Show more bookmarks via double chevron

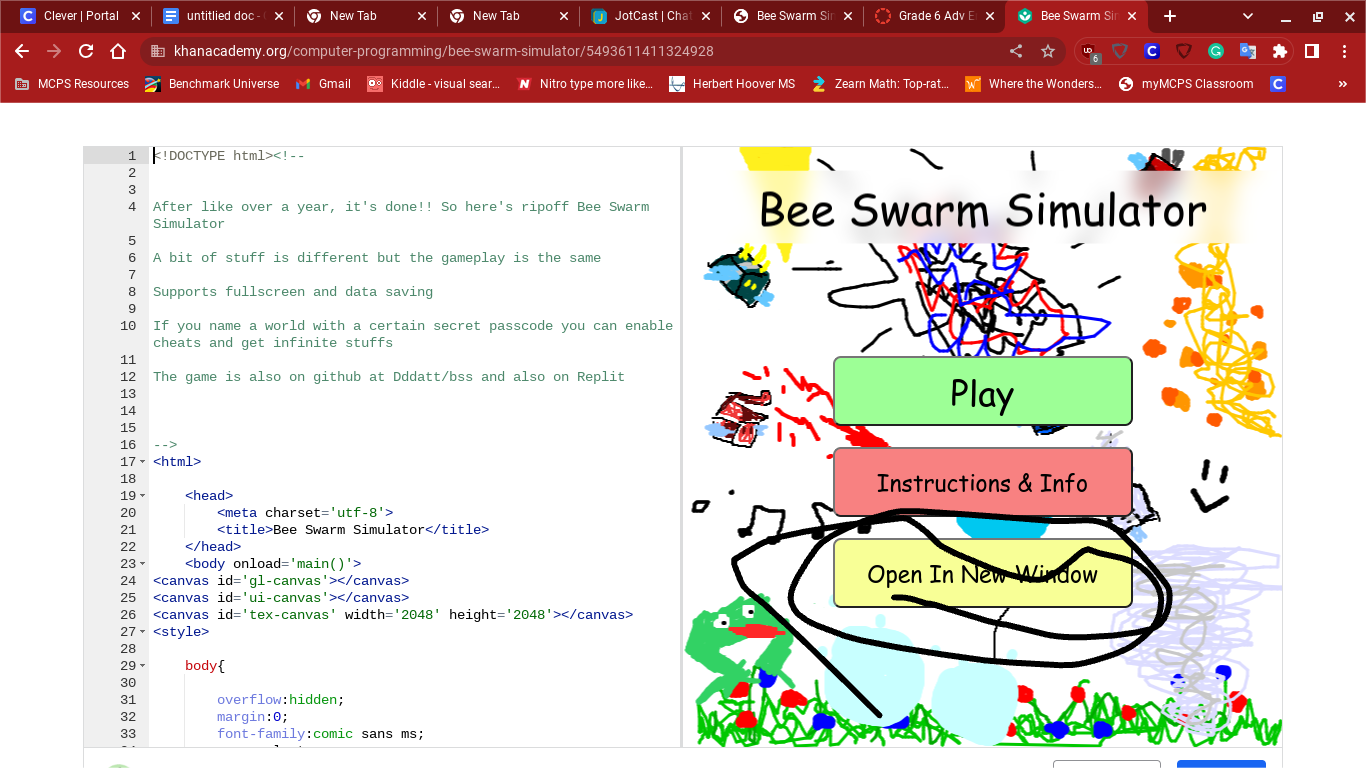[x=1343, y=84]
